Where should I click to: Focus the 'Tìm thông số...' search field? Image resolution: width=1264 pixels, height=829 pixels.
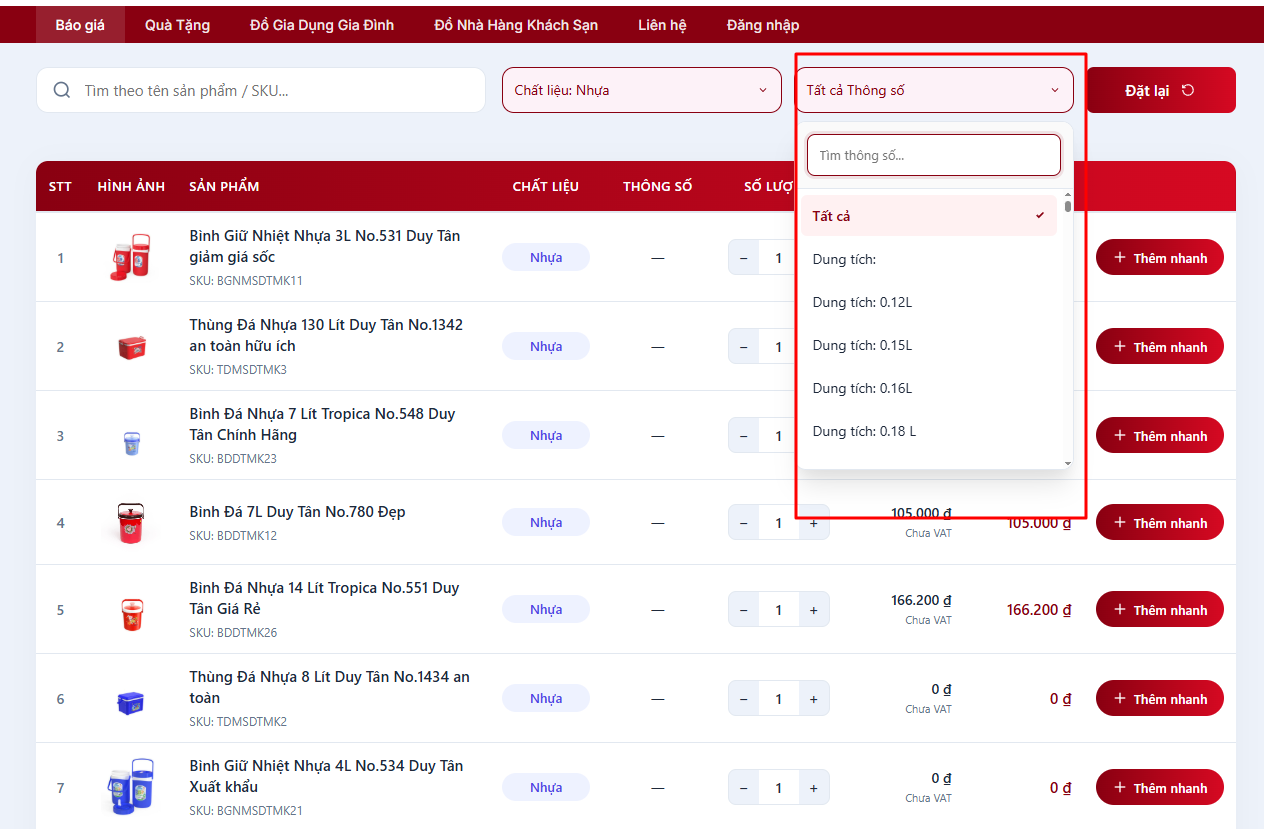click(x=933, y=155)
